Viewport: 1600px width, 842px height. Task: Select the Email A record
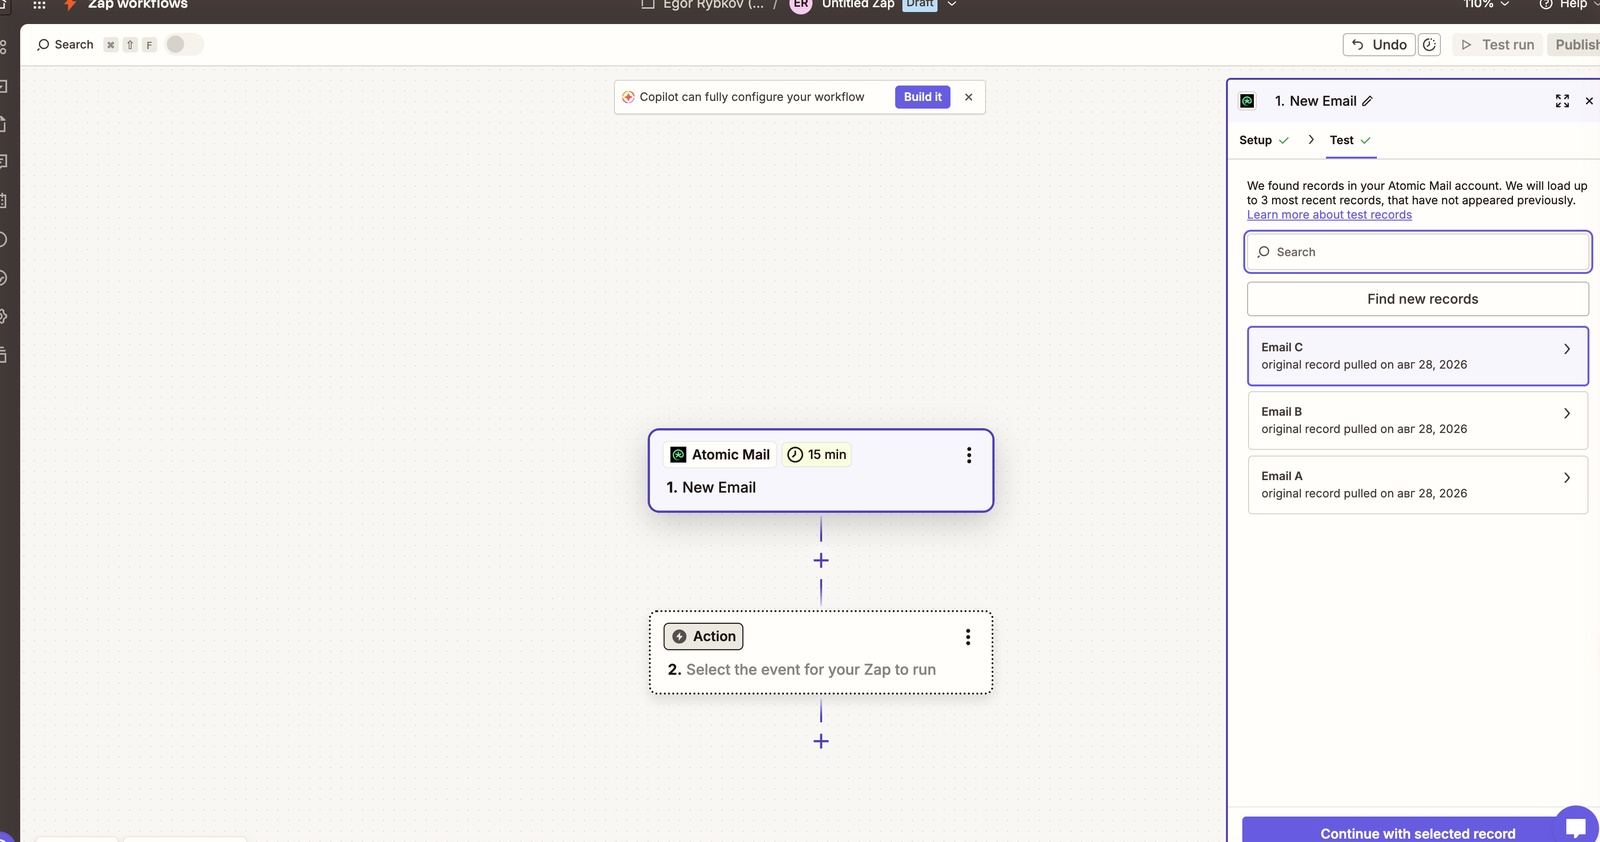(x=1418, y=485)
